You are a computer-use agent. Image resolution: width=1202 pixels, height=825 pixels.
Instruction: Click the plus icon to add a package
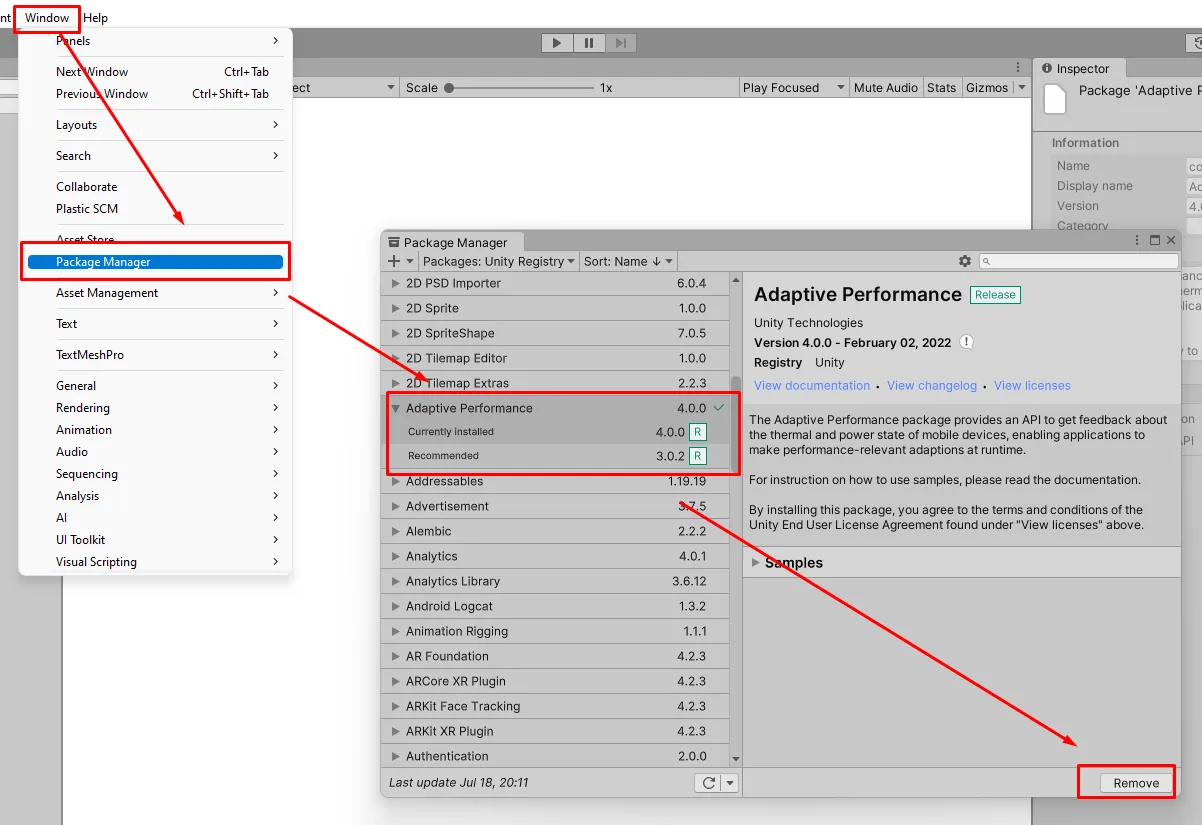coord(394,261)
